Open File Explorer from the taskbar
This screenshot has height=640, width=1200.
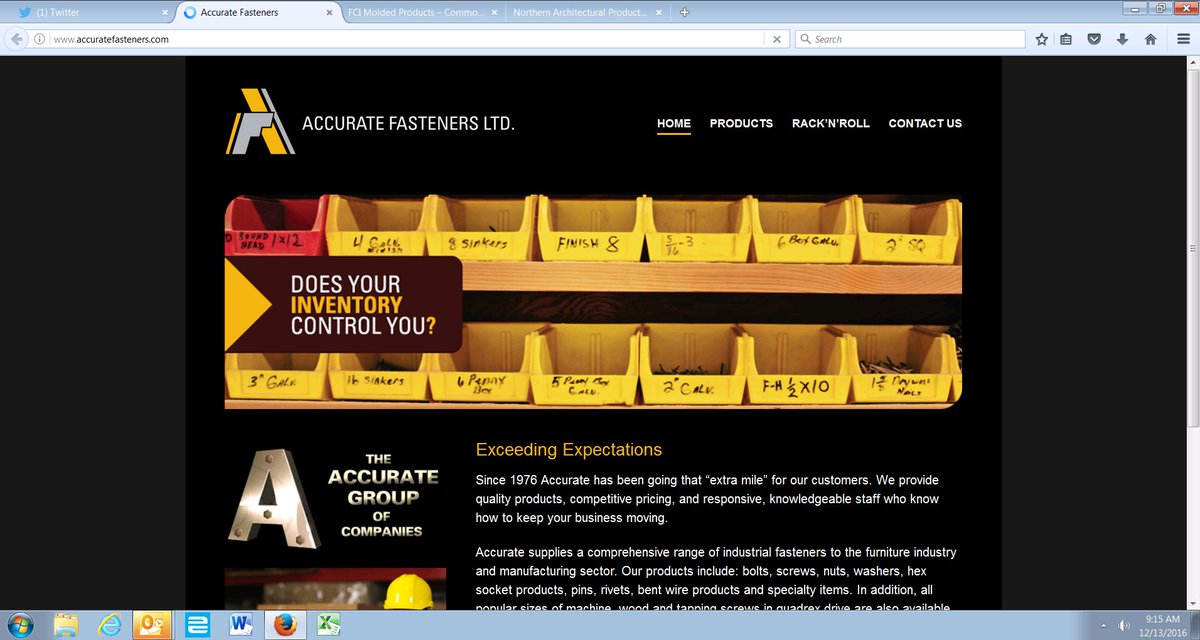point(64,625)
